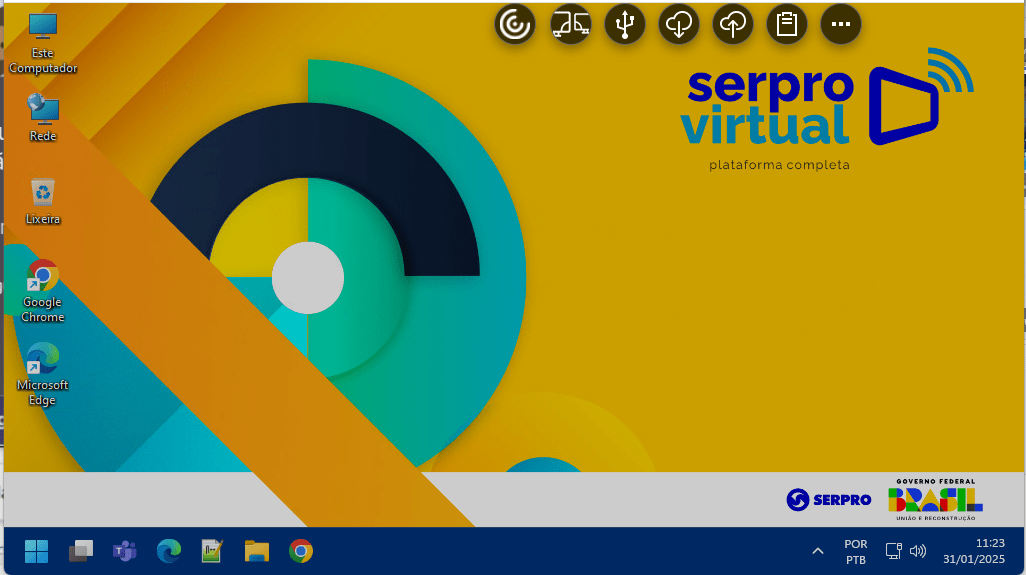Open File Explorer from taskbar

(256, 551)
